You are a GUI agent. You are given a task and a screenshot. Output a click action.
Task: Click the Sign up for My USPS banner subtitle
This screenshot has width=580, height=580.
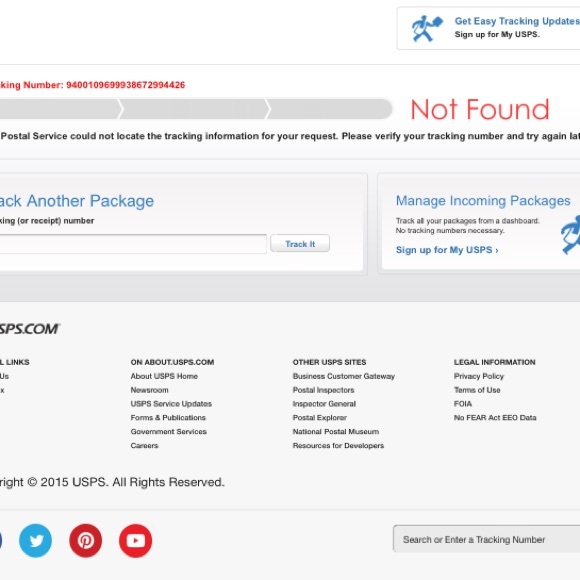(x=497, y=34)
